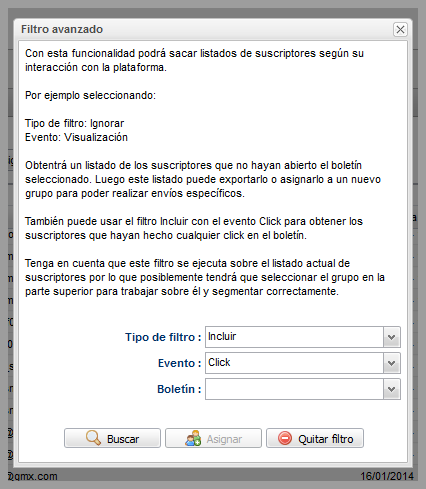Click the text 'Tipo de filtro: Ignorar'
426x489 pixels.
75,123
